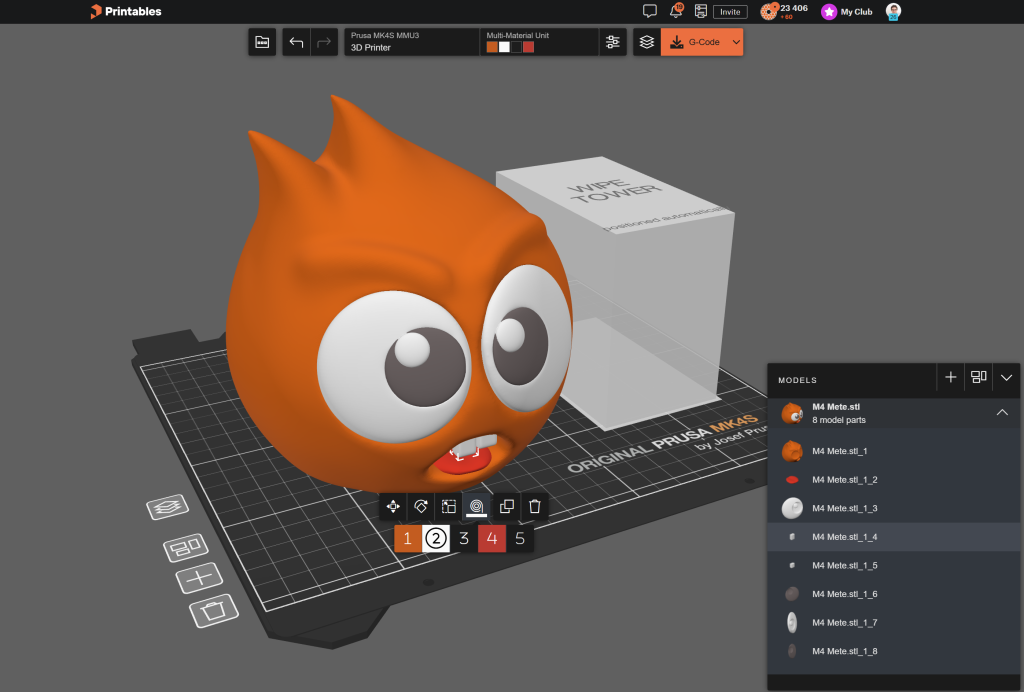The image size is (1024, 692).
Task: Open the project files folder icon
Action: (x=262, y=42)
